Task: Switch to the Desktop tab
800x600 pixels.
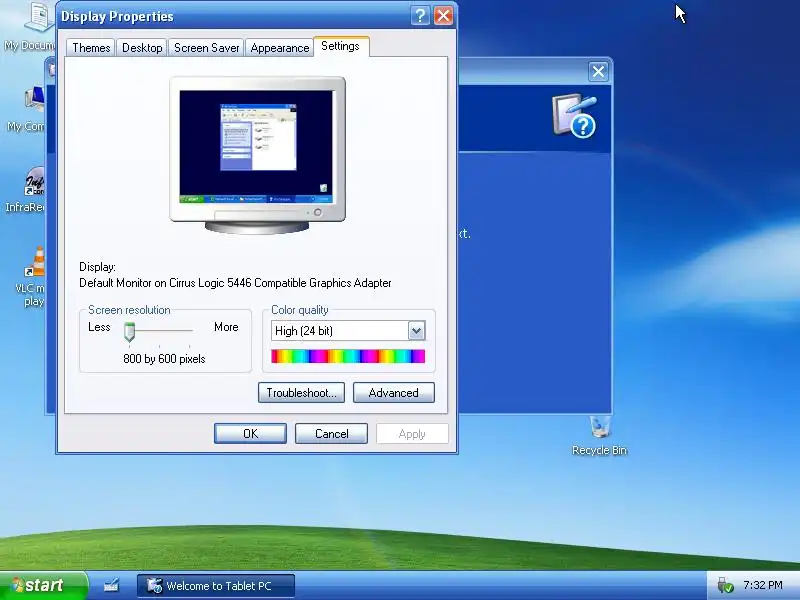Action: pos(142,48)
